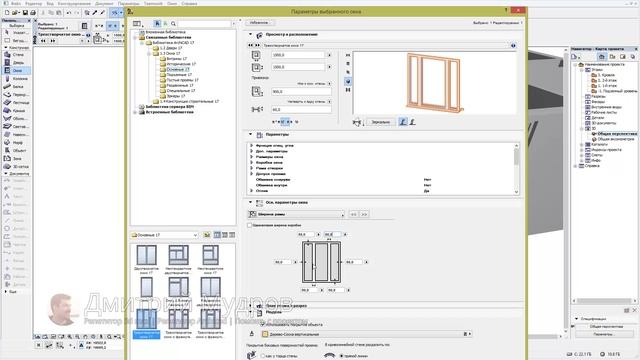Image resolution: width=640 pixels, height=360 pixels.
Task: Open the Ширина рамы dropdown
Action: click(x=296, y=214)
